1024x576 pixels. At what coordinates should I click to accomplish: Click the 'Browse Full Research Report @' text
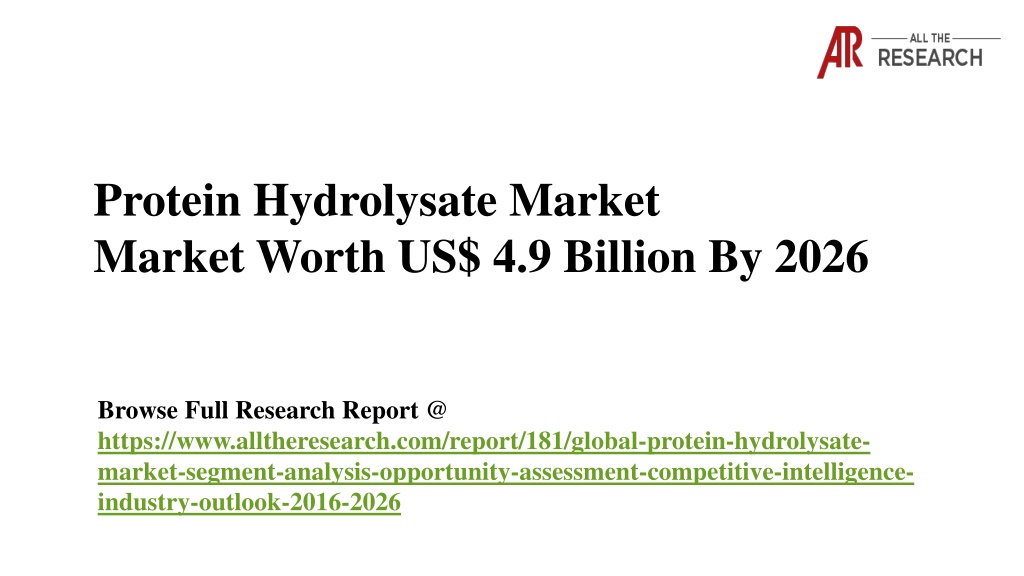[272, 410]
